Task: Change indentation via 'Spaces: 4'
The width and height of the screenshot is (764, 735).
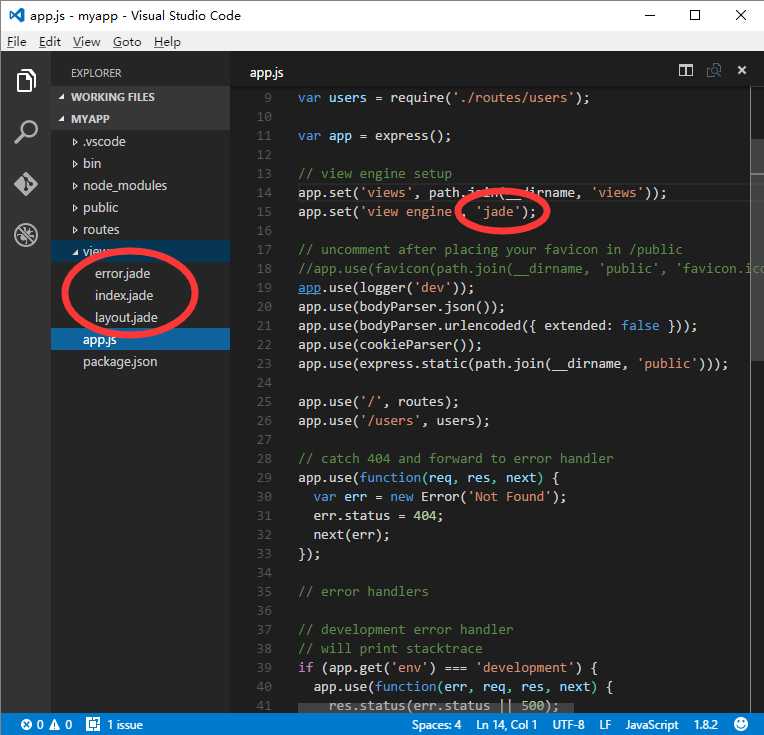Action: point(436,725)
